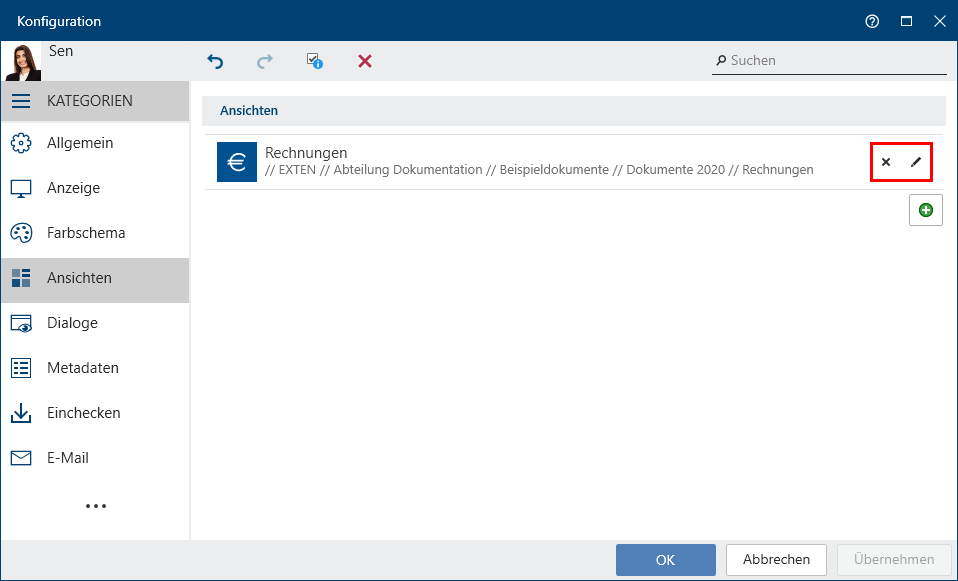Click the checkbox-info toolbar icon
The height and width of the screenshot is (581, 958).
315,60
